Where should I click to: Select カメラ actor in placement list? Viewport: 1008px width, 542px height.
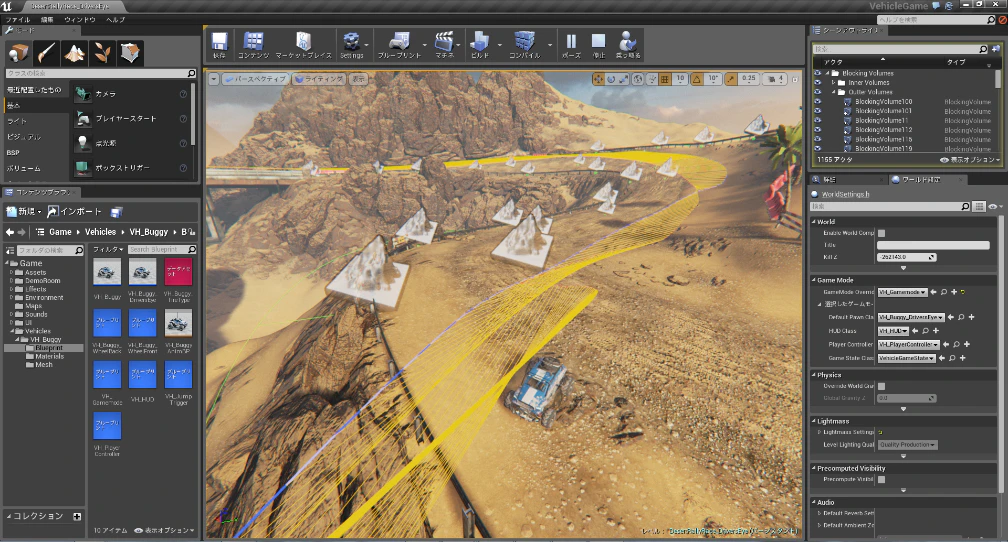pyautogui.click(x=130, y=94)
